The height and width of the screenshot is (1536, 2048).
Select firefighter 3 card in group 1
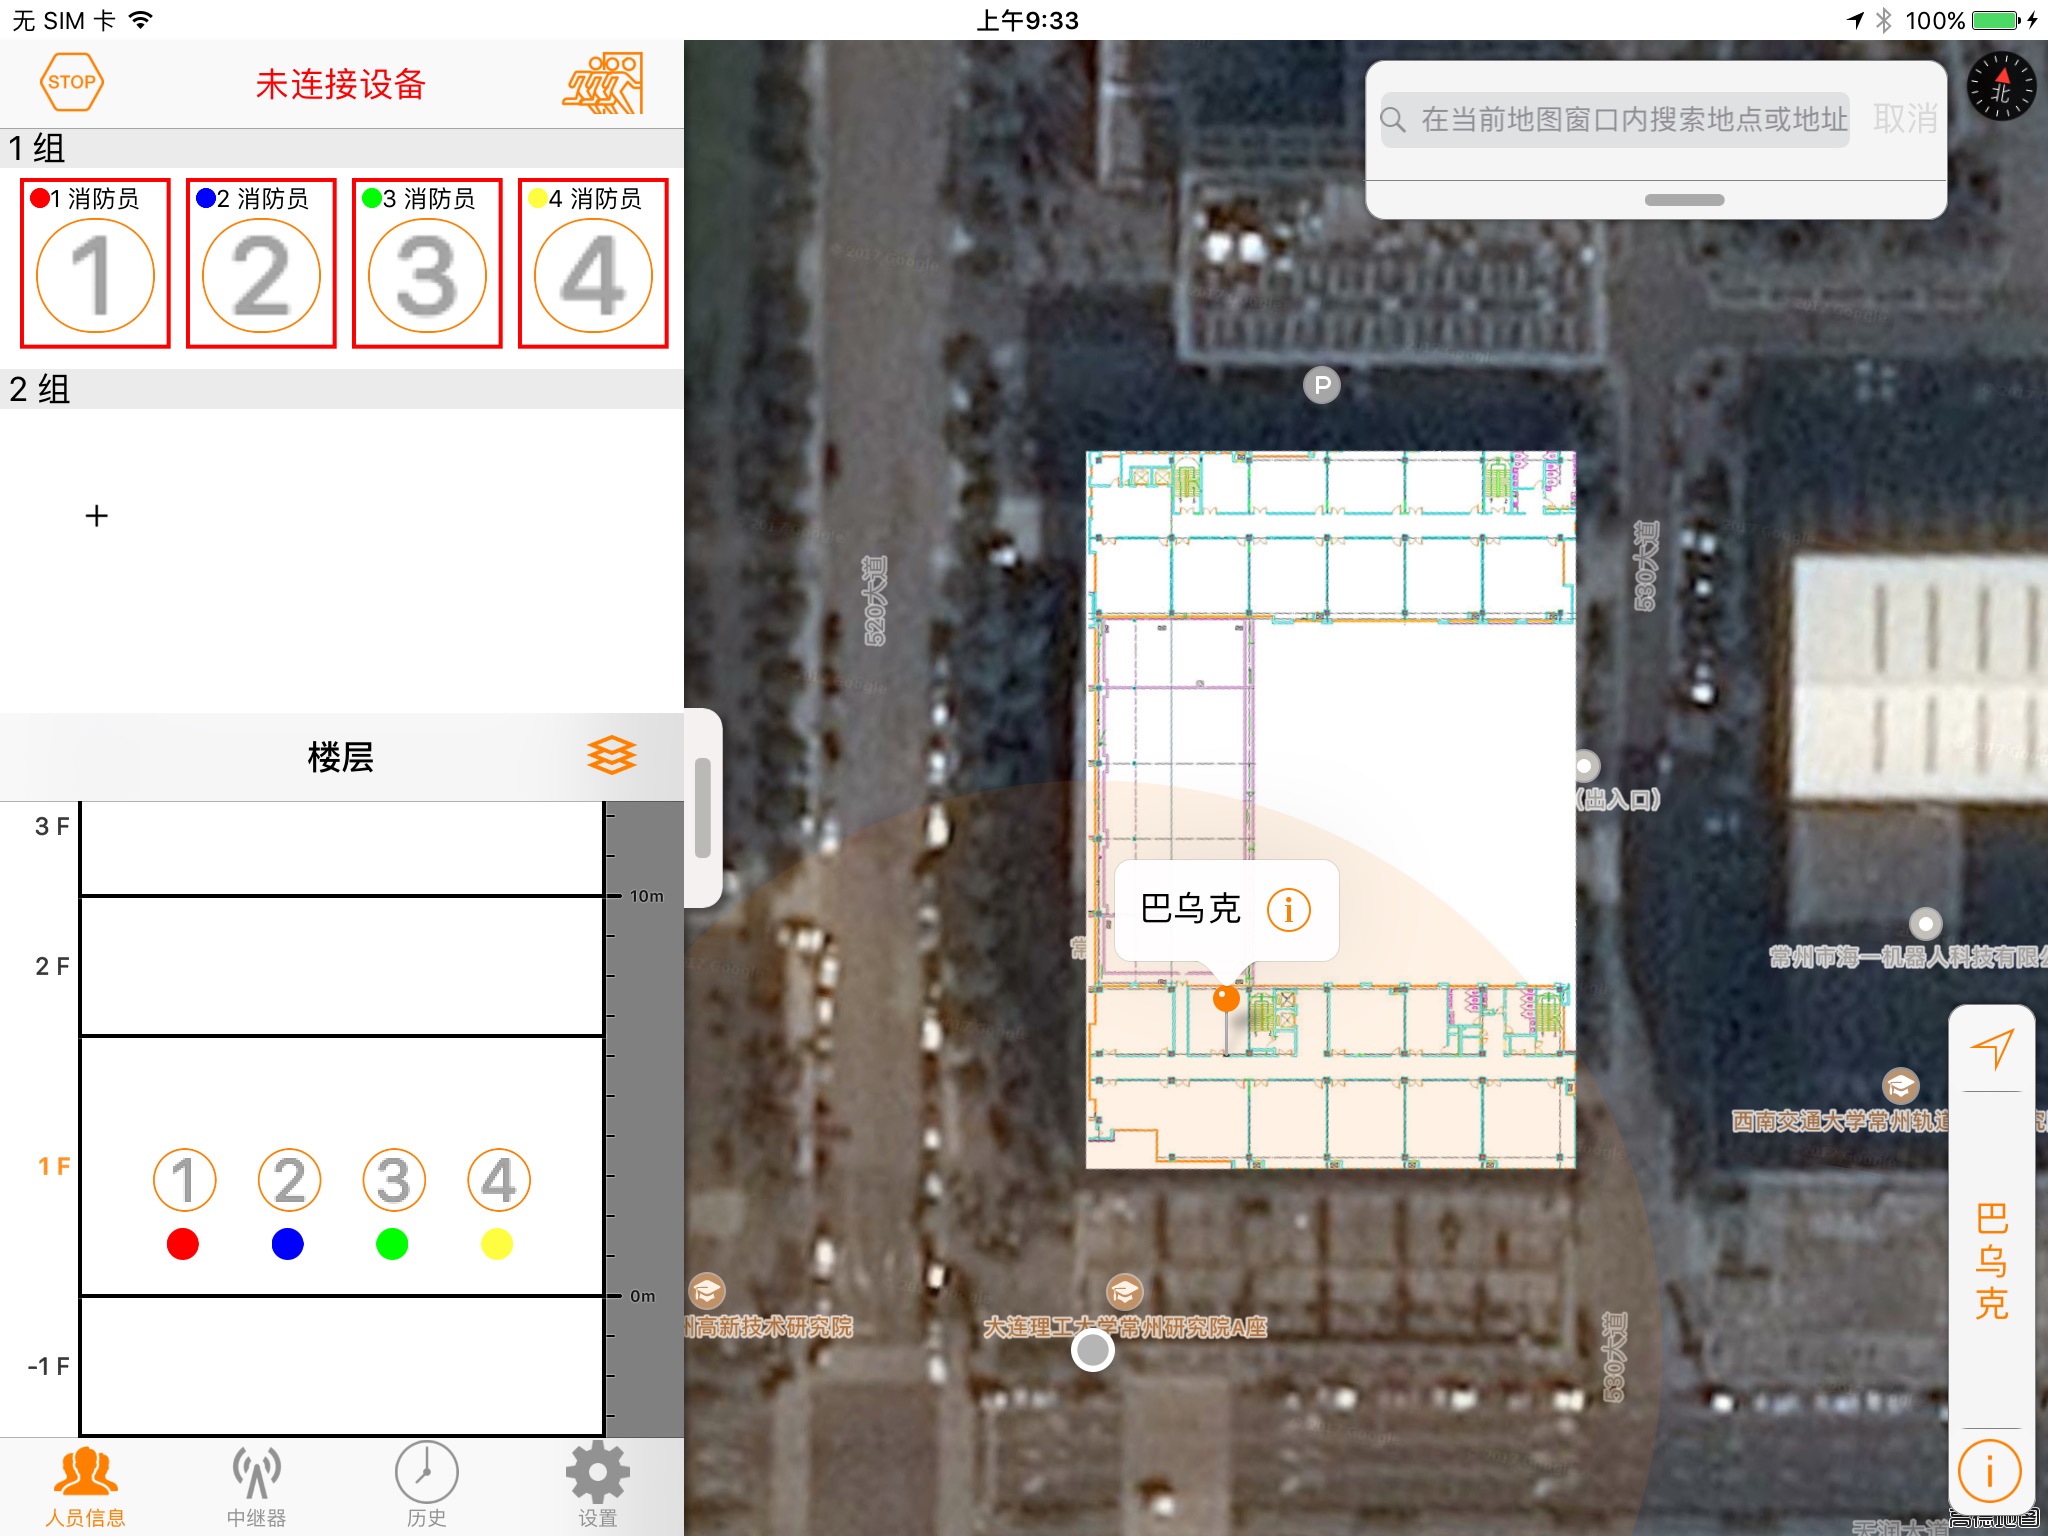coord(427,263)
